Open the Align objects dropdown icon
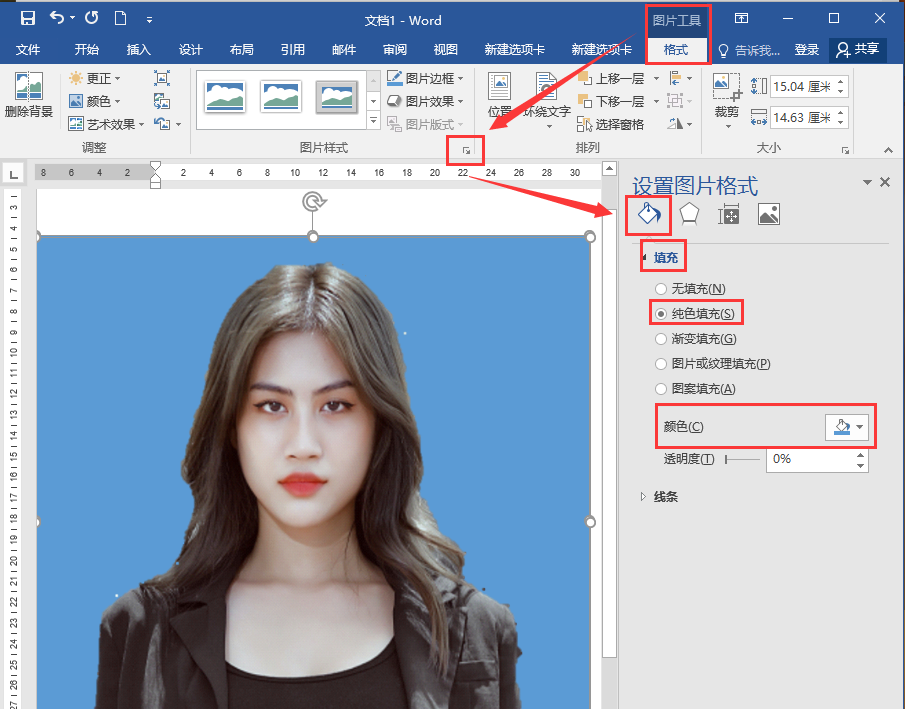This screenshot has height=709, width=905. [680, 78]
